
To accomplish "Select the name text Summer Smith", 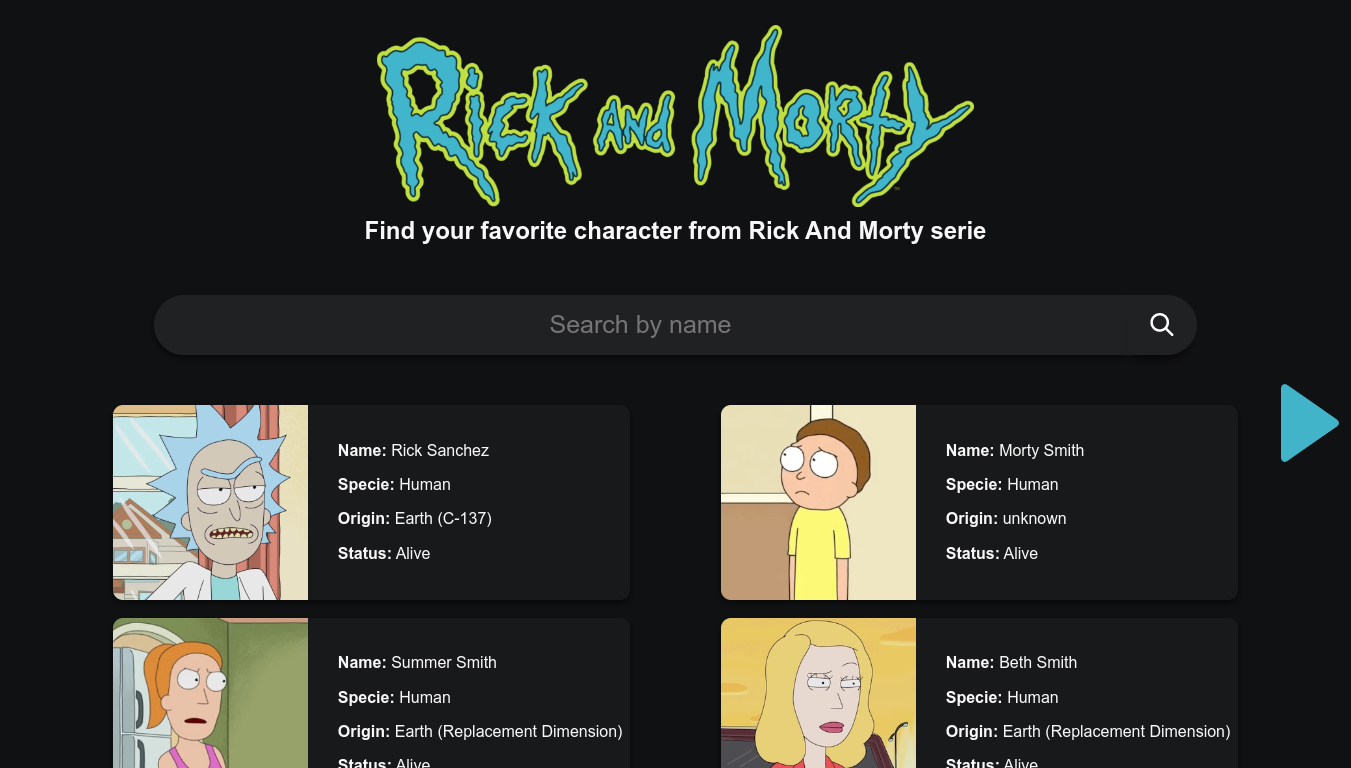I will click(444, 662).
